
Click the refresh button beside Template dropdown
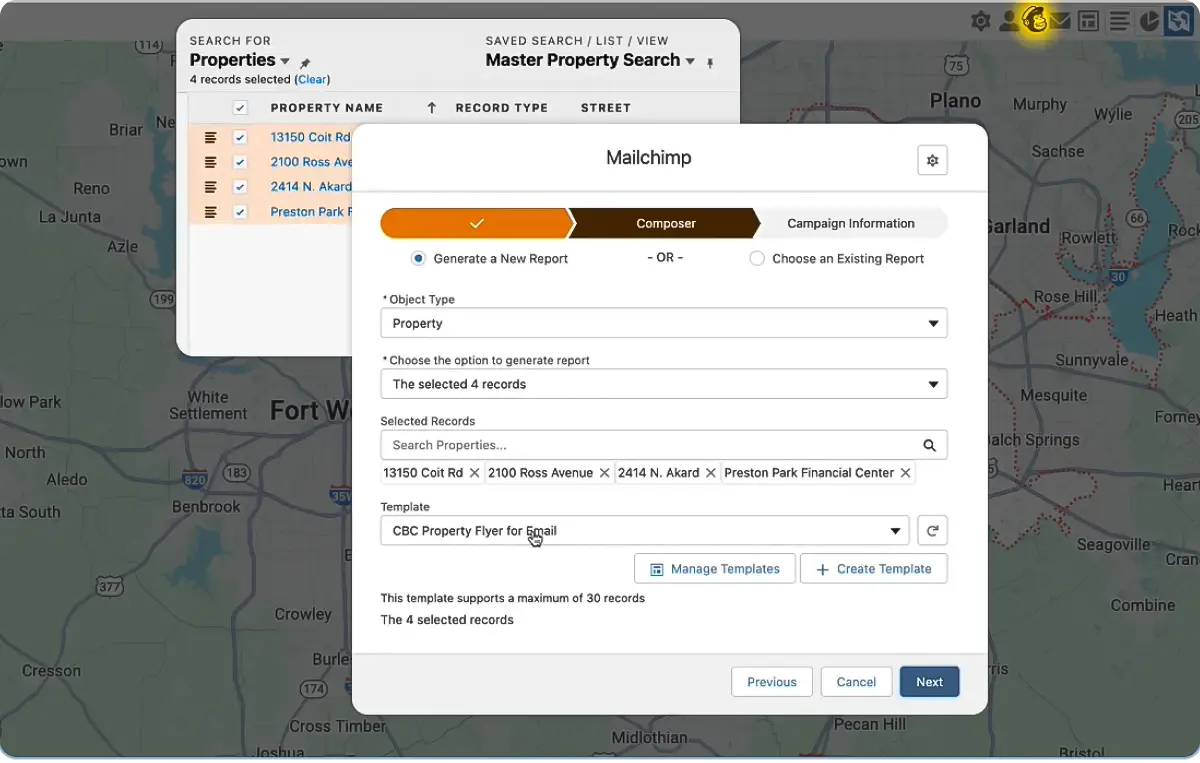pos(932,531)
